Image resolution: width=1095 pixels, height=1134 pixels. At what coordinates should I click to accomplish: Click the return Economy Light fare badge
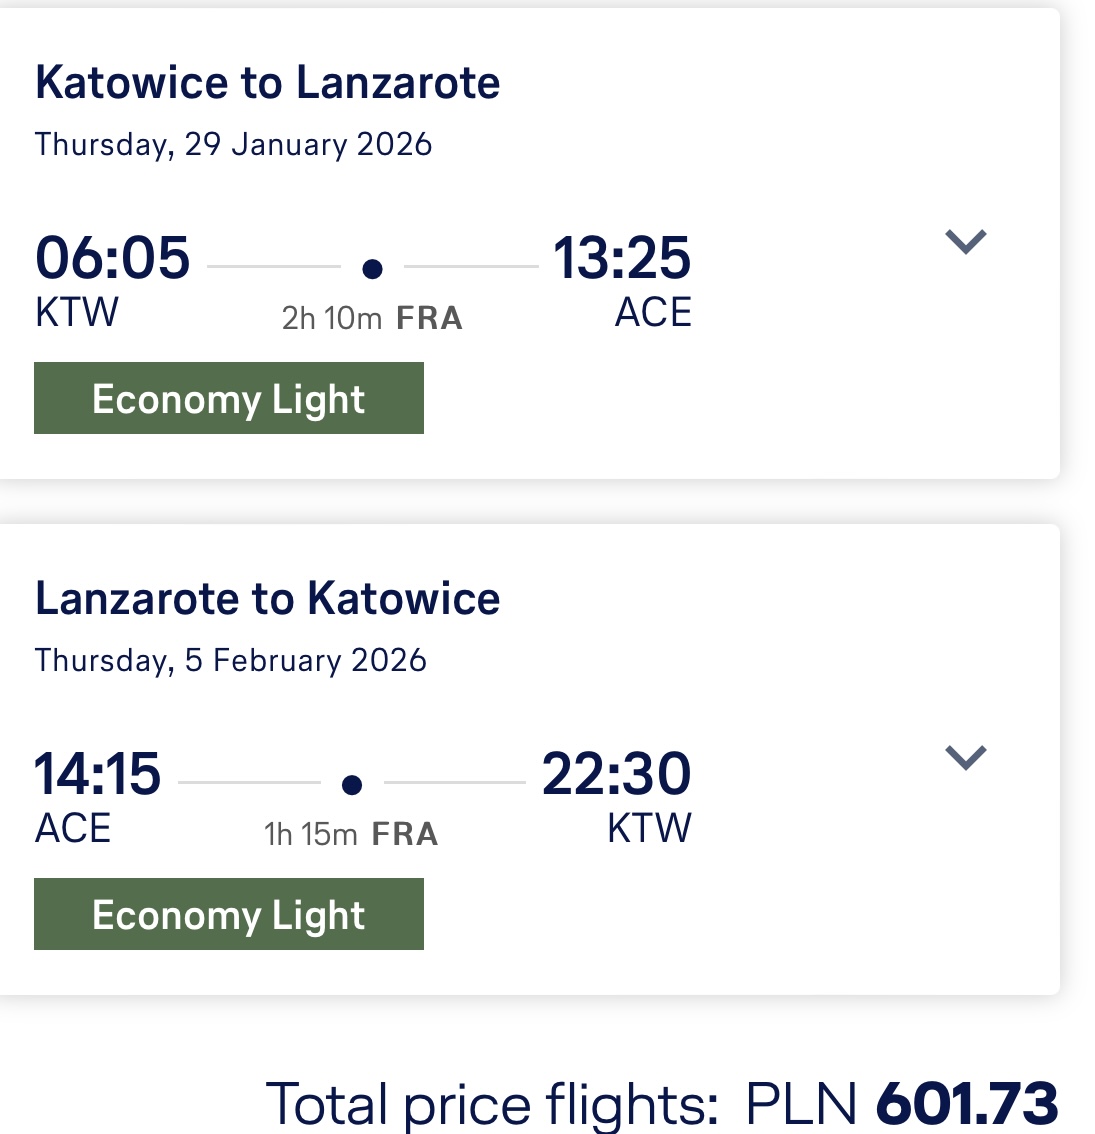229,914
